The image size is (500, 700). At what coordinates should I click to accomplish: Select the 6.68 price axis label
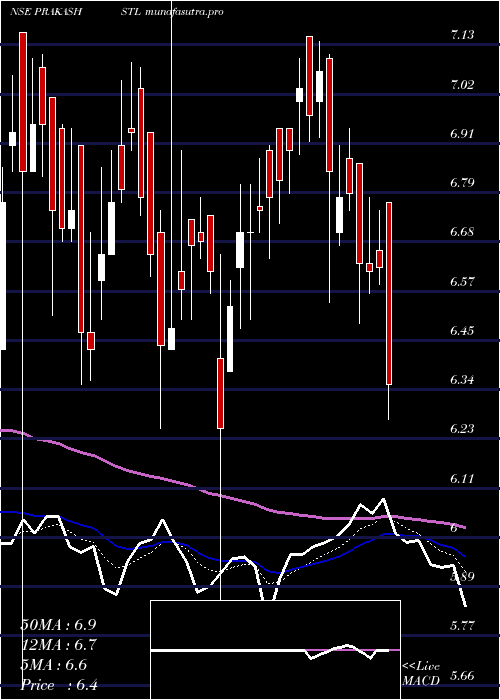[x=462, y=232]
